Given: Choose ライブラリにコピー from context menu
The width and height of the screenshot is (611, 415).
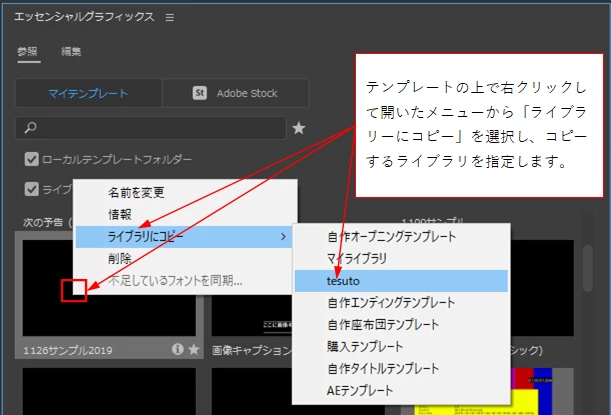Looking at the screenshot, I should coord(185,237).
